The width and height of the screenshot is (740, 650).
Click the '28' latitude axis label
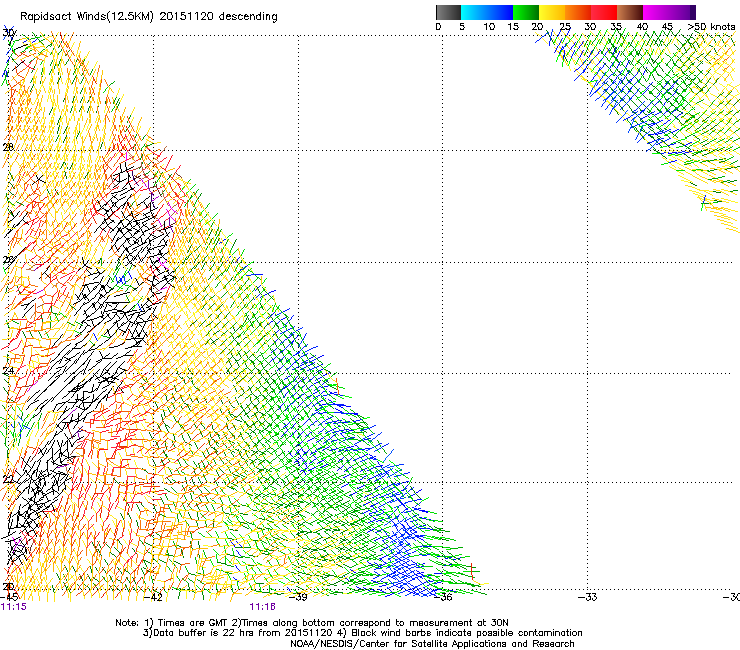tap(8, 147)
